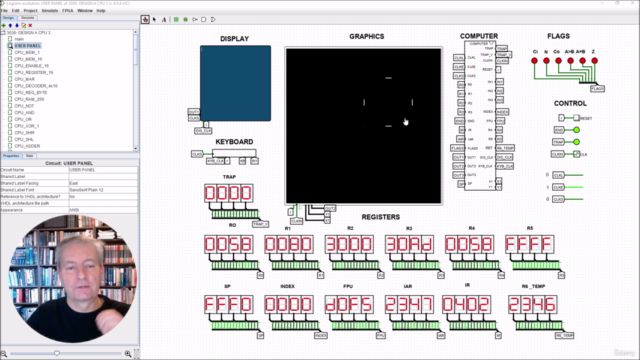The image size is (640, 360).
Task: Poke the RESET button in CONTROL section
Action: pyautogui.click(x=576, y=118)
